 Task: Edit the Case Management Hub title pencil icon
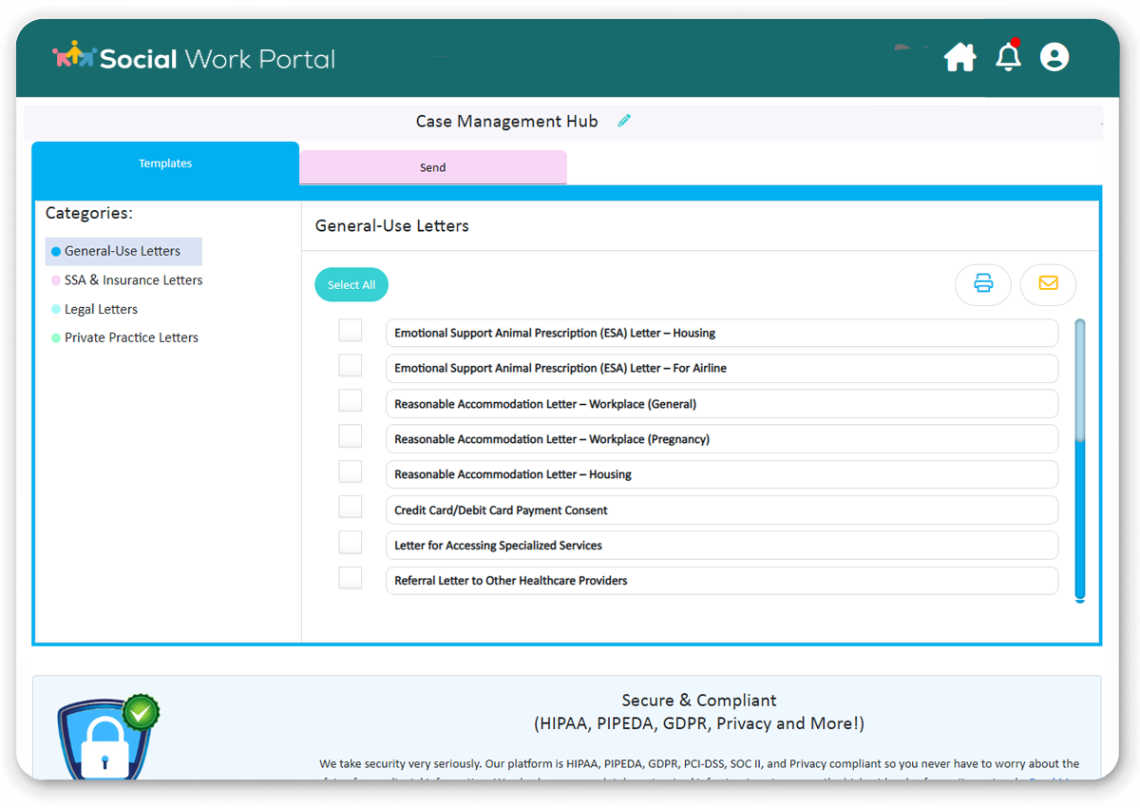coord(624,120)
